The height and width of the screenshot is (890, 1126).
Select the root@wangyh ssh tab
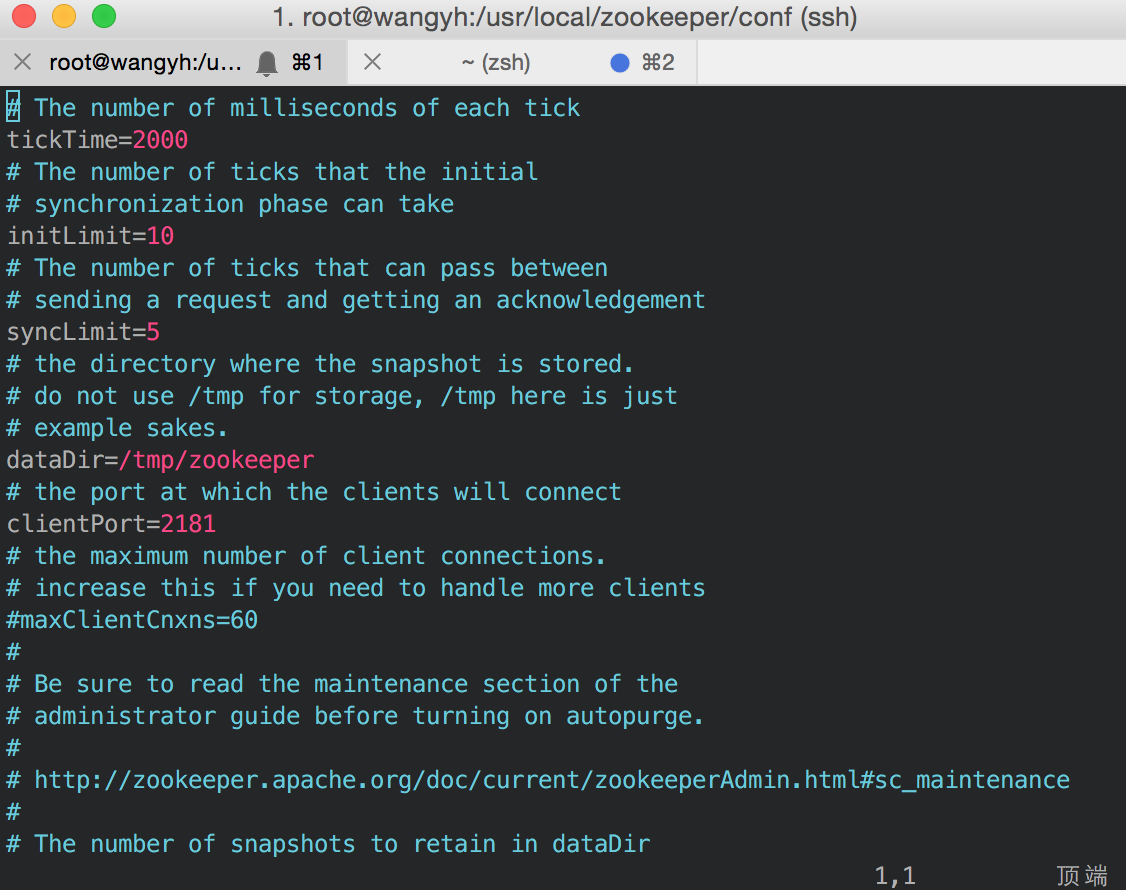tap(146, 63)
